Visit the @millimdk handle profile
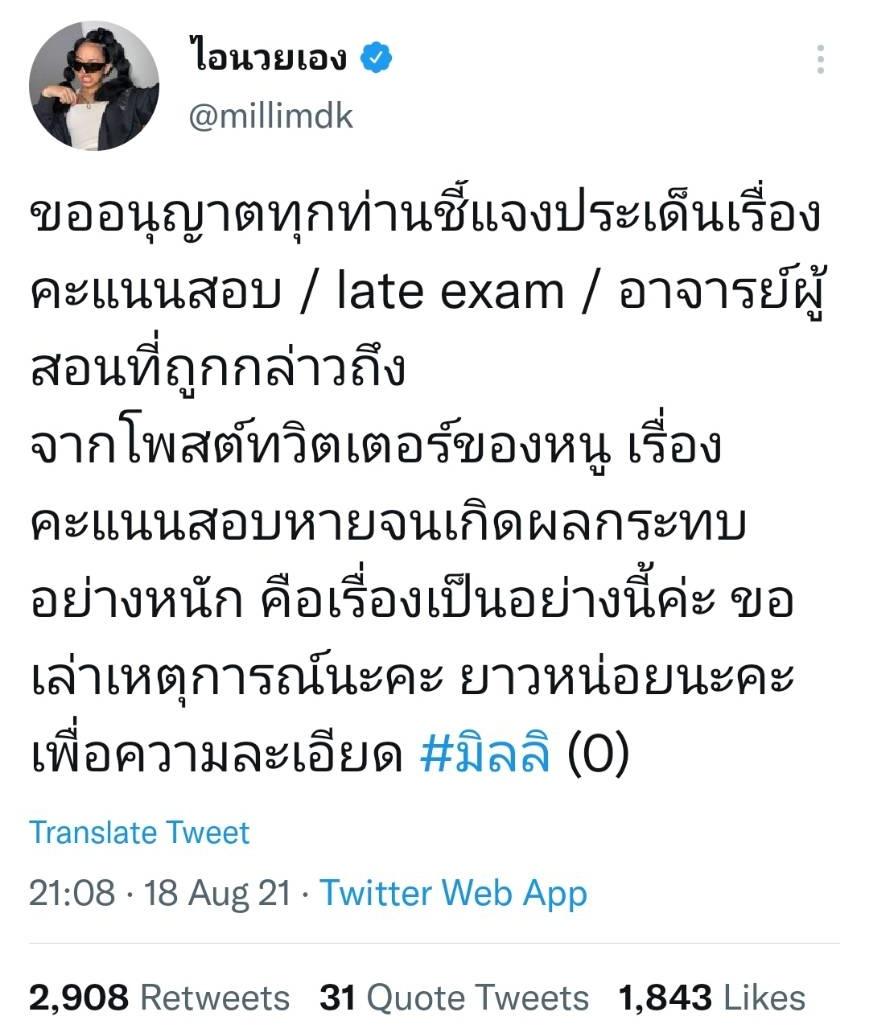Screen dimensions: 869x1035 click(x=271, y=117)
